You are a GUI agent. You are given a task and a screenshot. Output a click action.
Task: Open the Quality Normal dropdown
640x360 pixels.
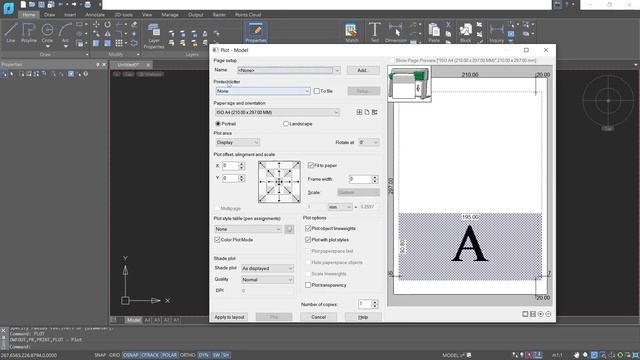point(267,280)
